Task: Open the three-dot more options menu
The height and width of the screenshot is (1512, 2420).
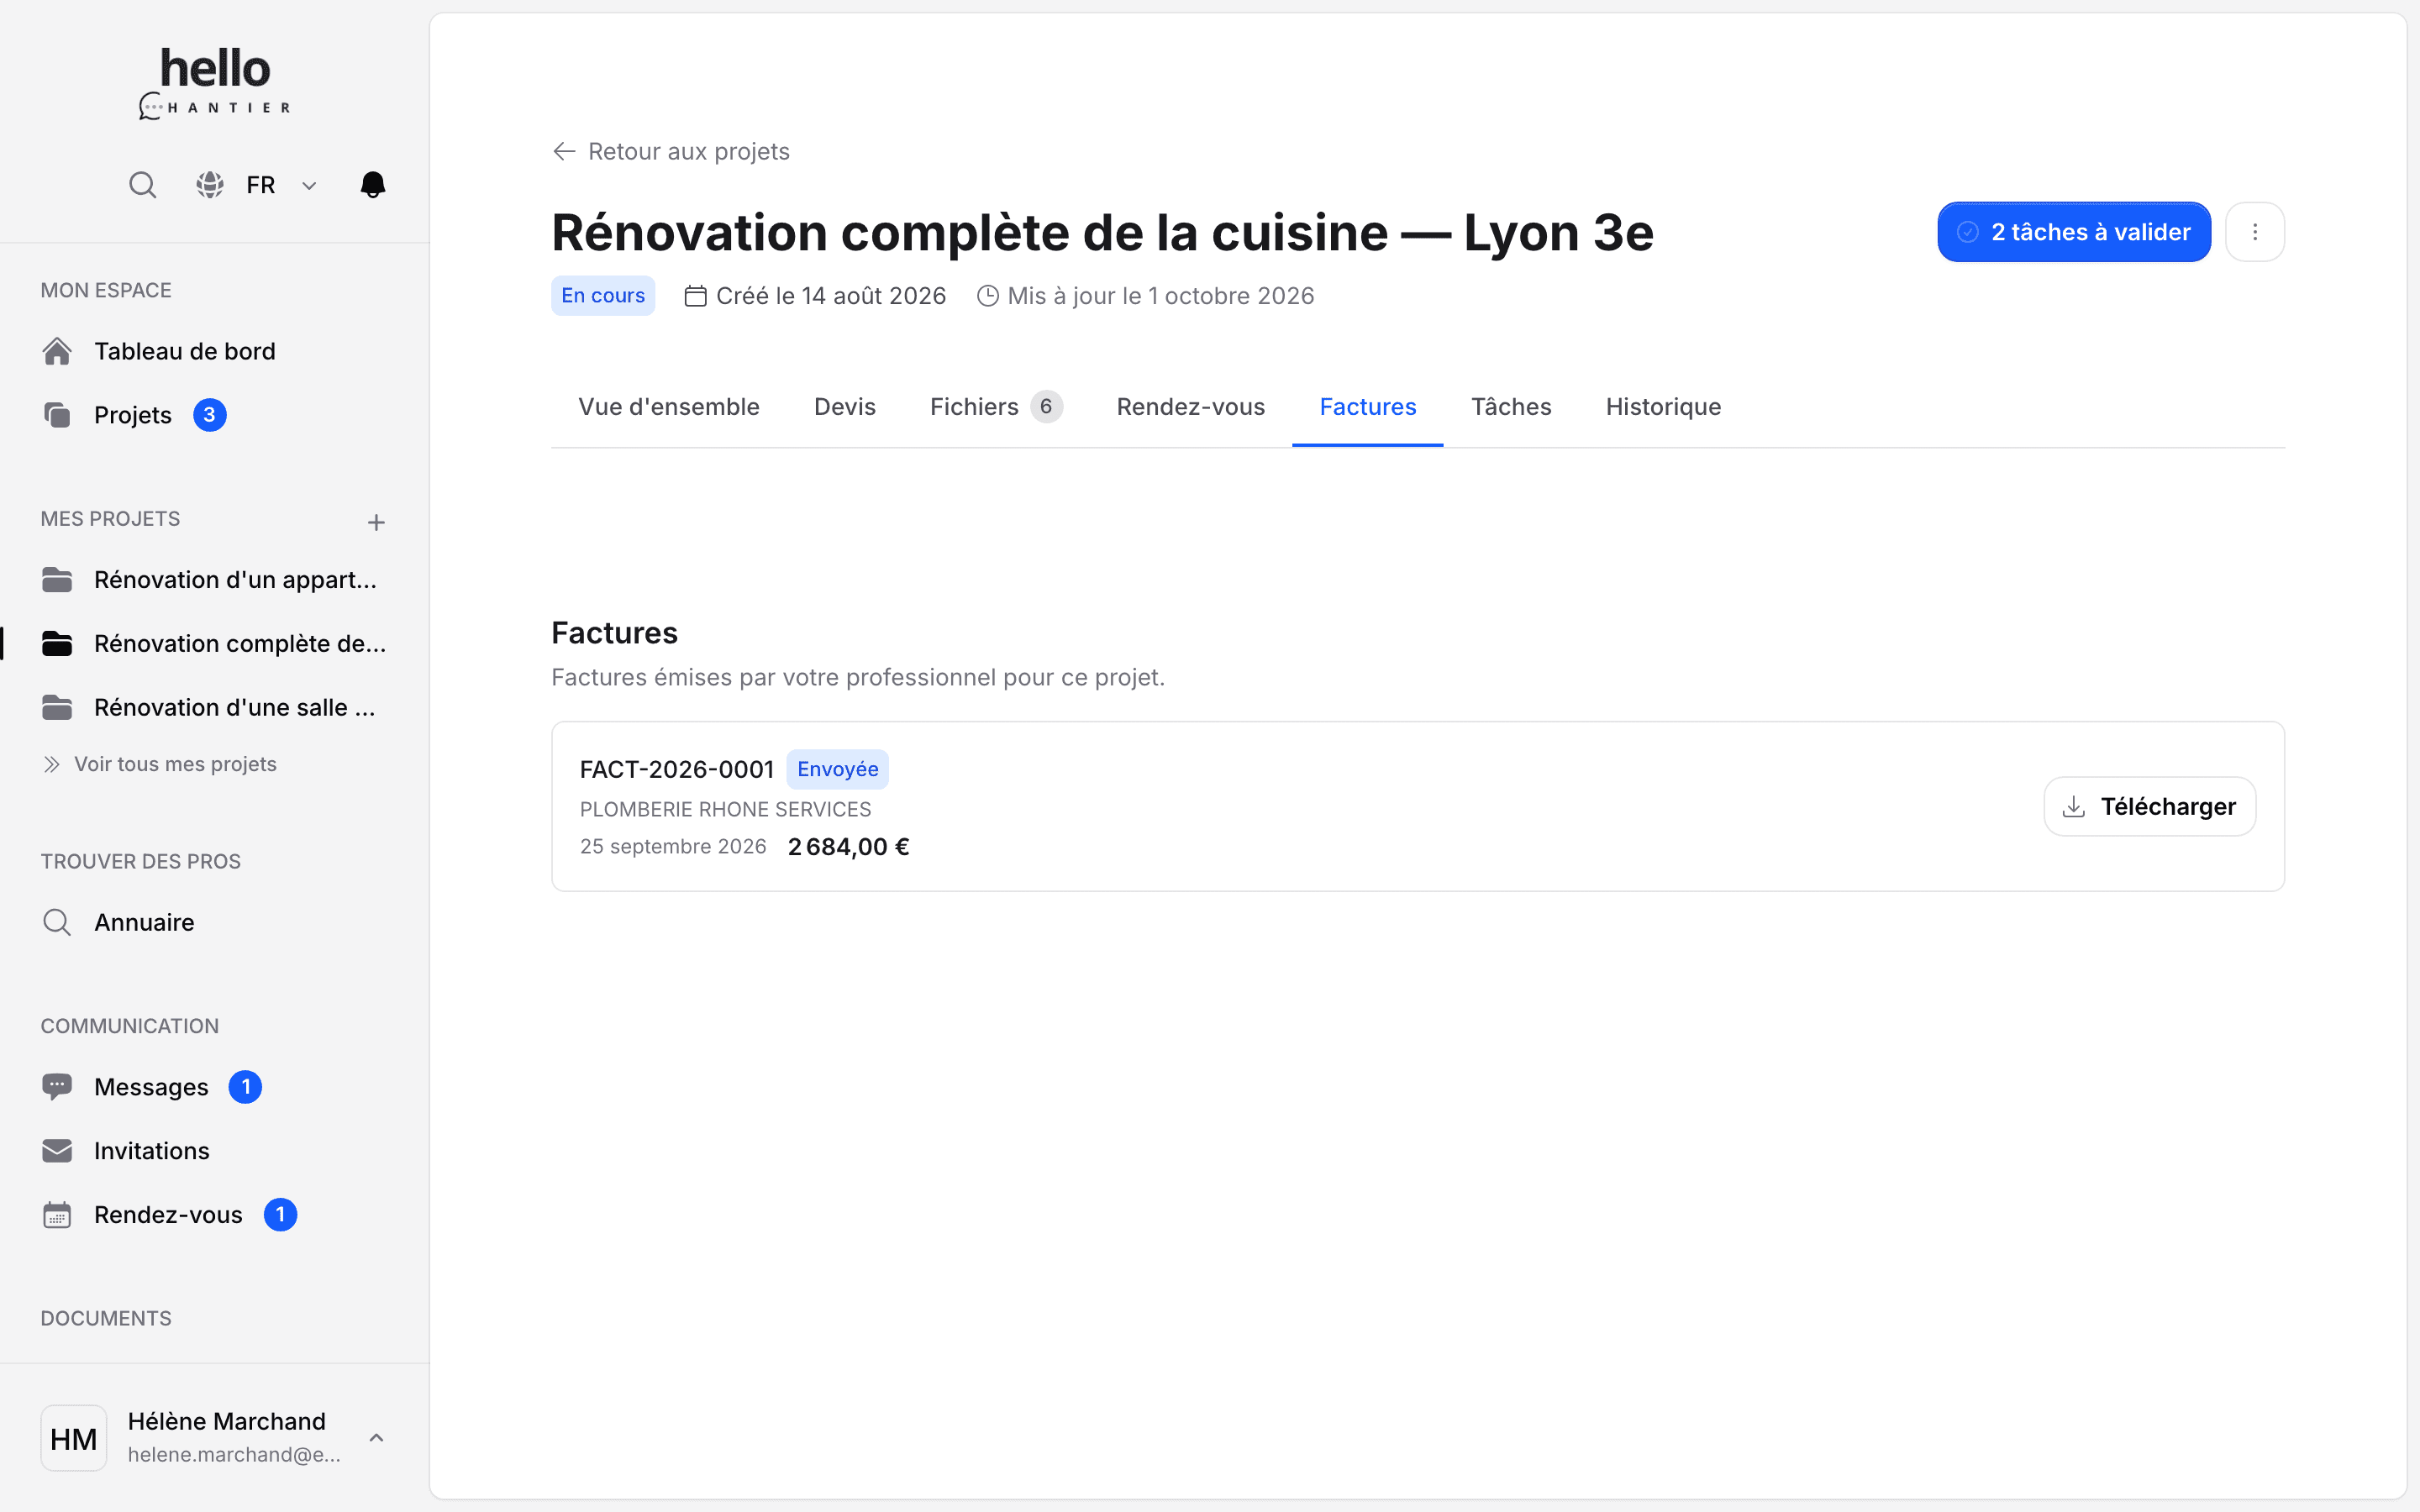Action: coord(2255,232)
